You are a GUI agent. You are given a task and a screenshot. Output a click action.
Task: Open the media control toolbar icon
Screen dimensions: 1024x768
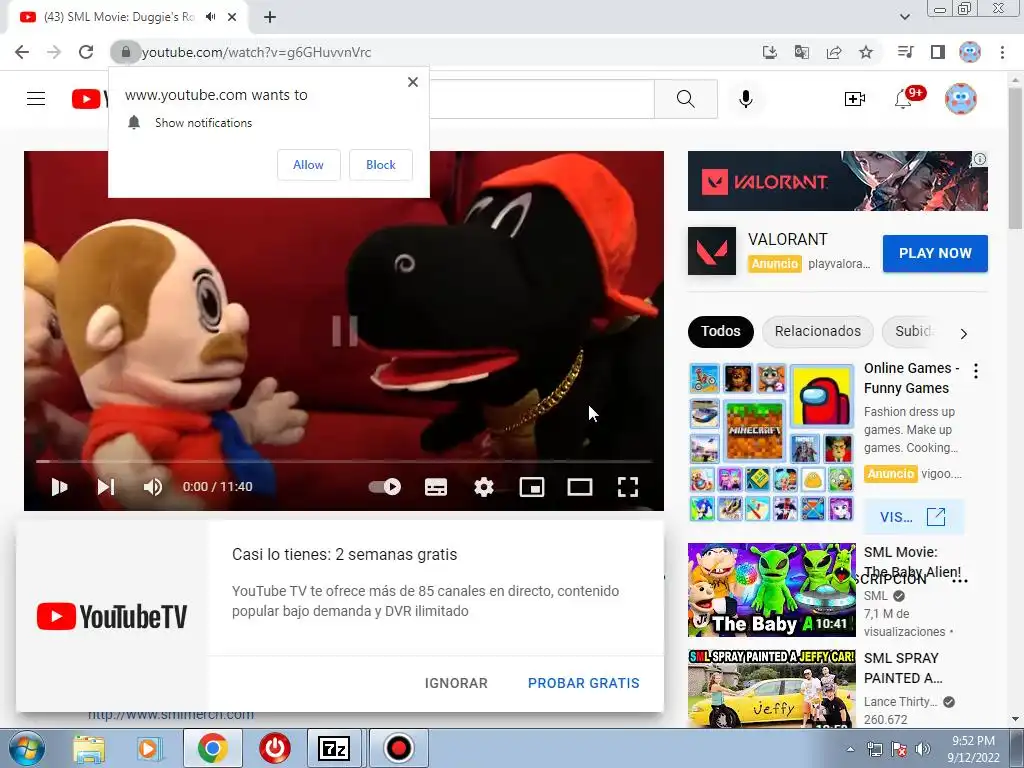coord(905,52)
